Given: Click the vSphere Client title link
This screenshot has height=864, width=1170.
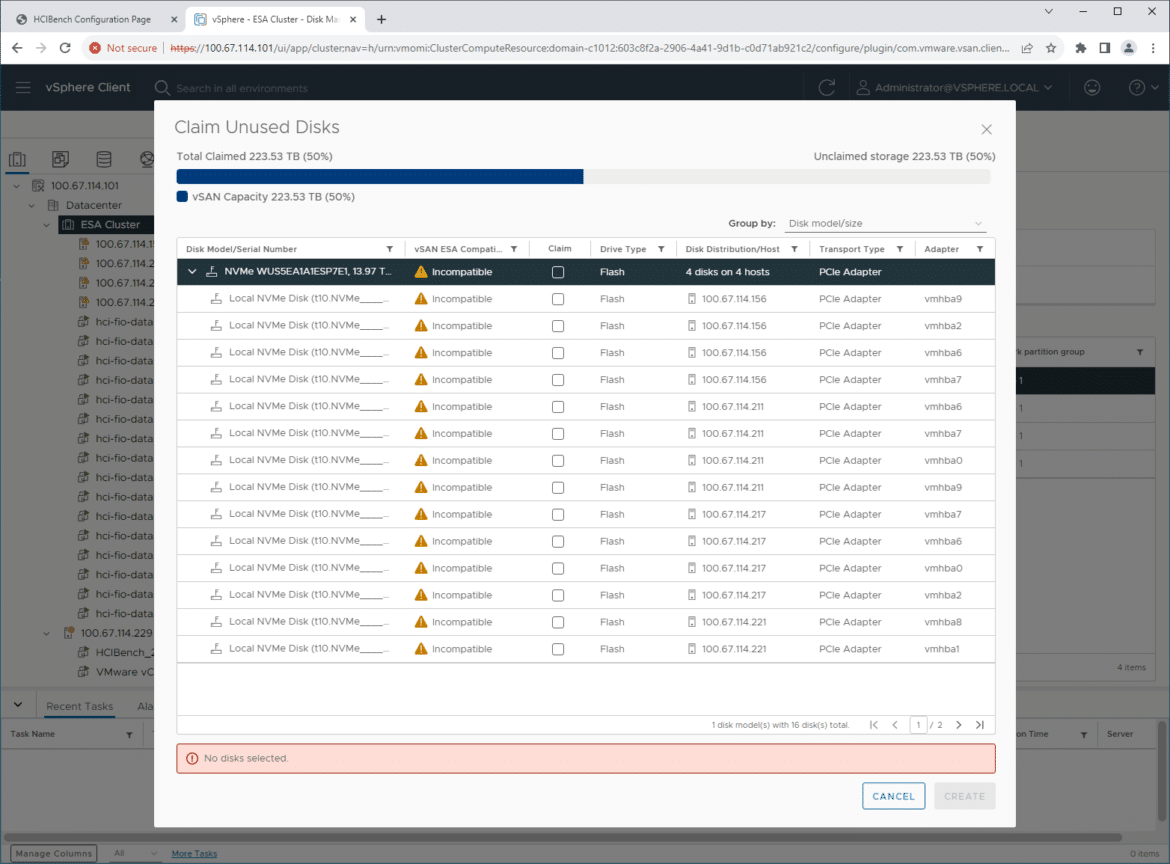Looking at the screenshot, I should pos(88,87).
